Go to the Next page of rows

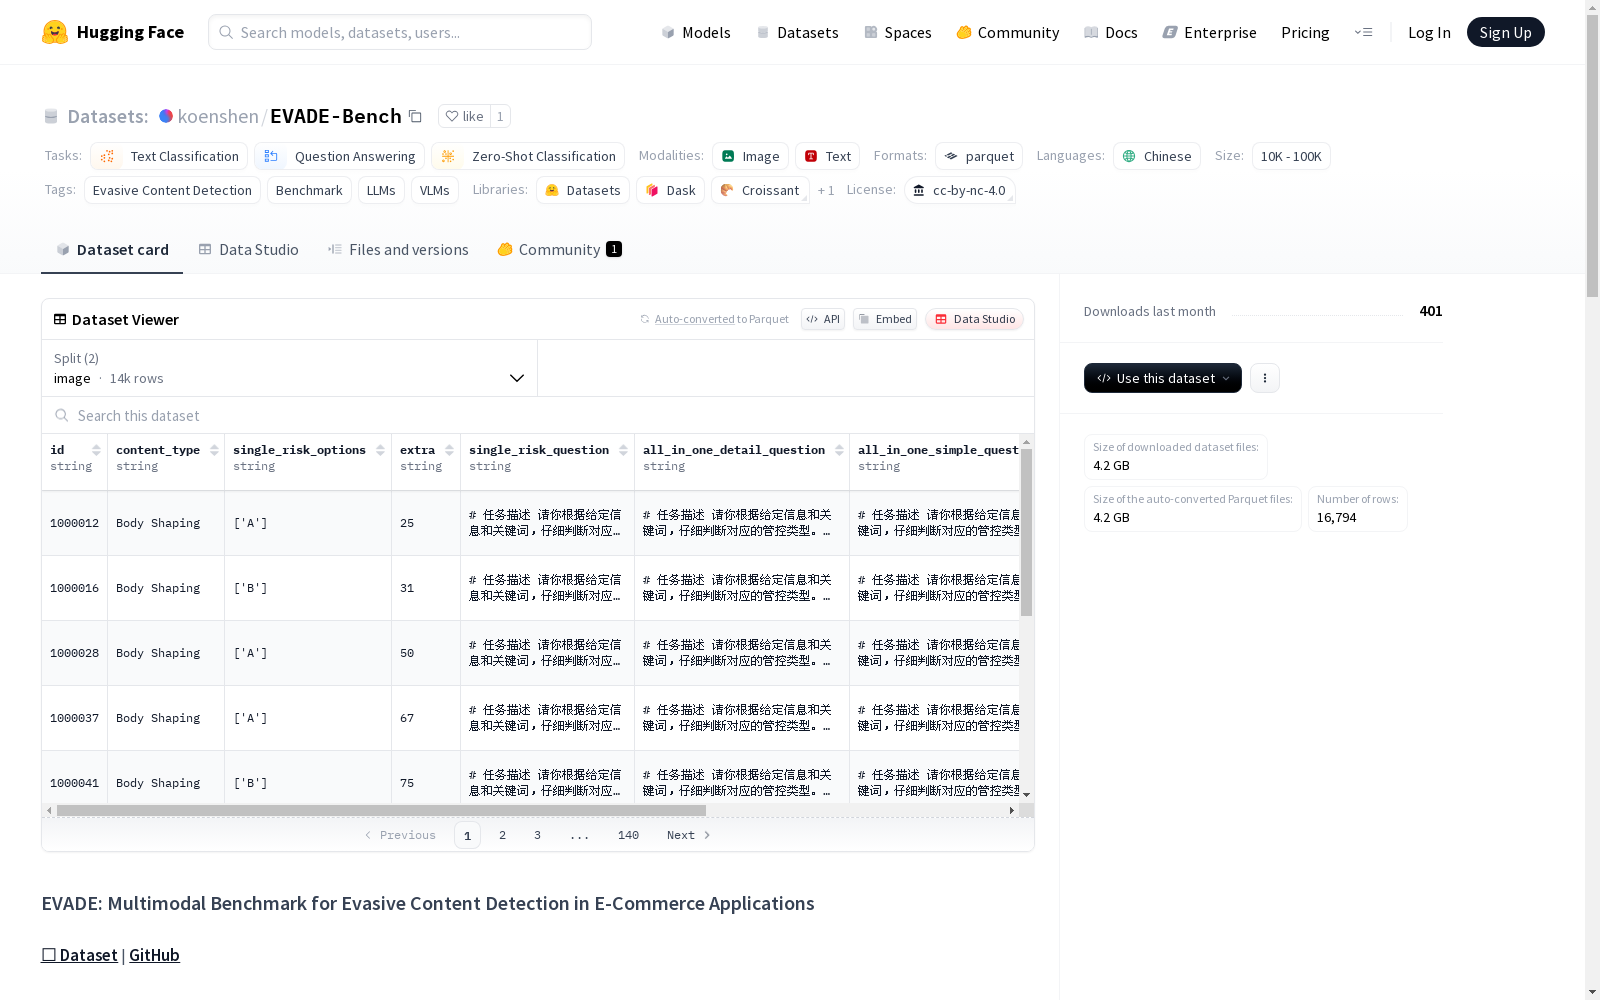coord(689,835)
